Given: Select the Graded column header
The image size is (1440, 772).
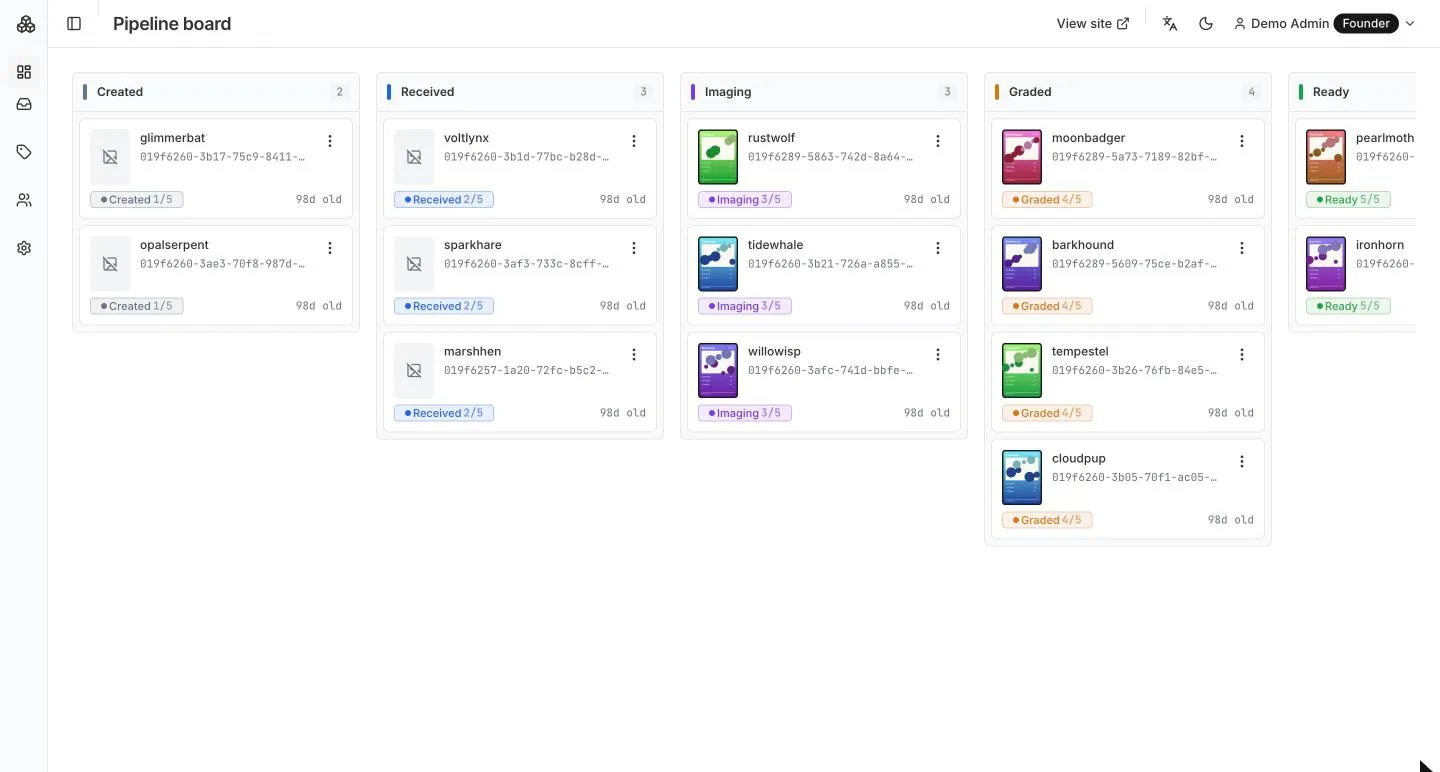Looking at the screenshot, I should 1128,92.
